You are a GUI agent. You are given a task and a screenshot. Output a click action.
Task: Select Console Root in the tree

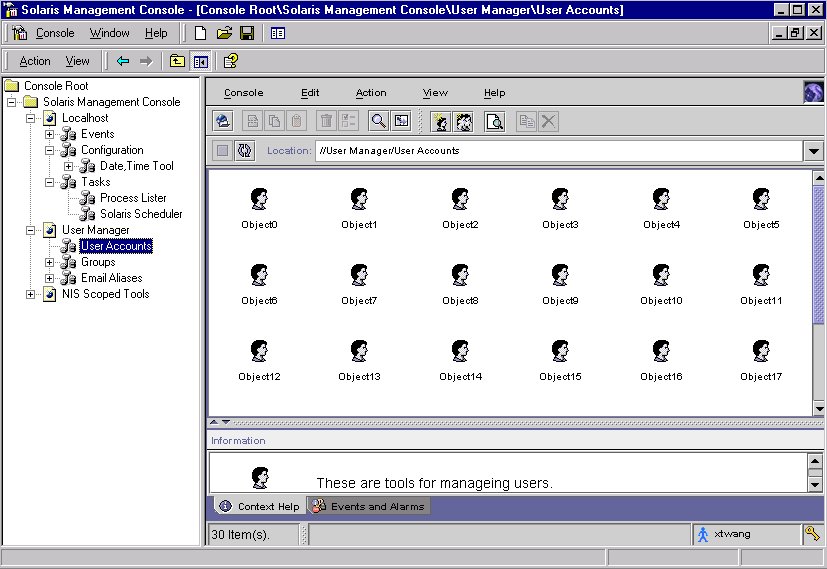tap(56, 86)
